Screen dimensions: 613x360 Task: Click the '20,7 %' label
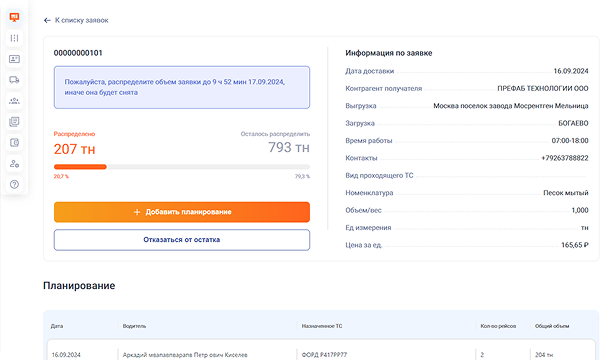pyautogui.click(x=61, y=177)
